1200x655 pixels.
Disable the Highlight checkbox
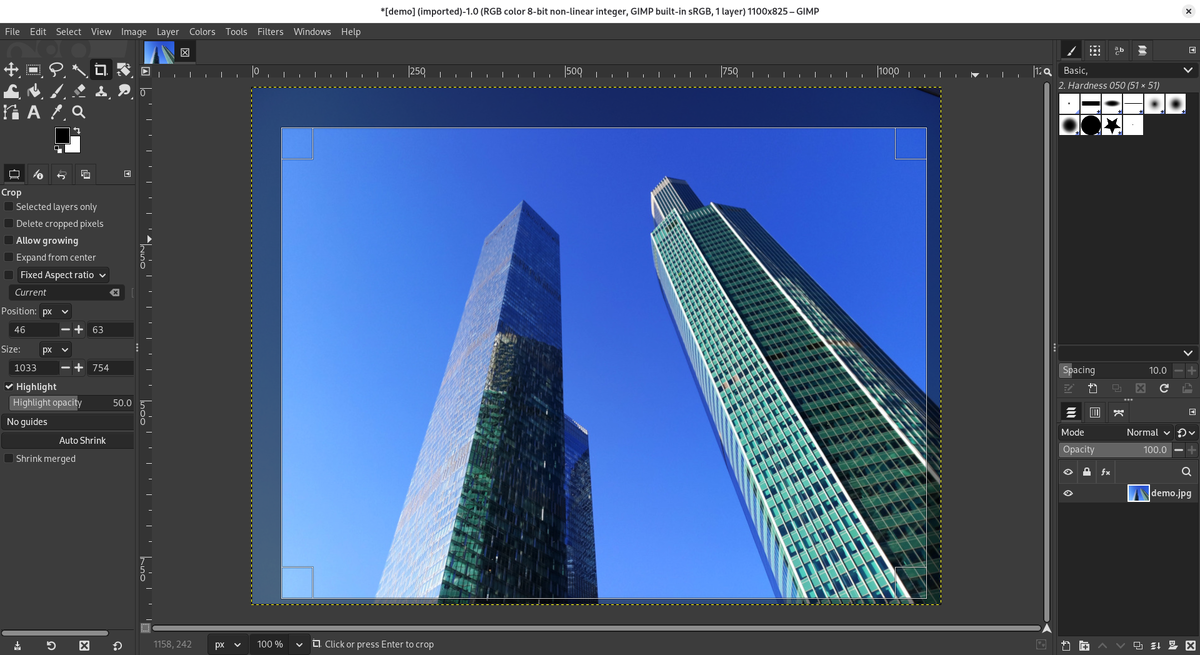click(10, 387)
